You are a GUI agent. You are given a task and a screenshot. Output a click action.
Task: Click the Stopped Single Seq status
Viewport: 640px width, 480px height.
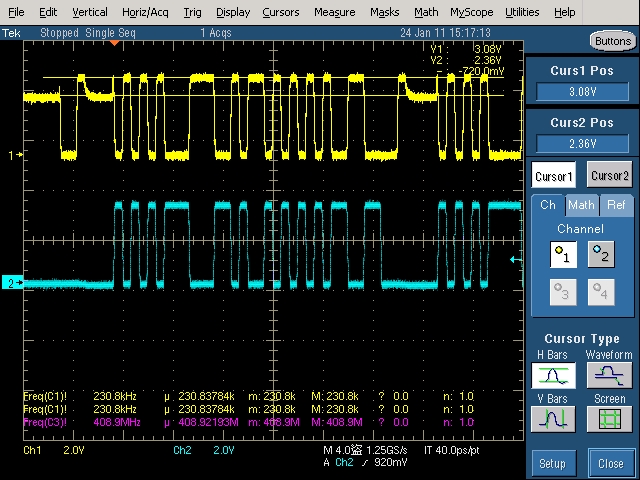[x=88, y=33]
